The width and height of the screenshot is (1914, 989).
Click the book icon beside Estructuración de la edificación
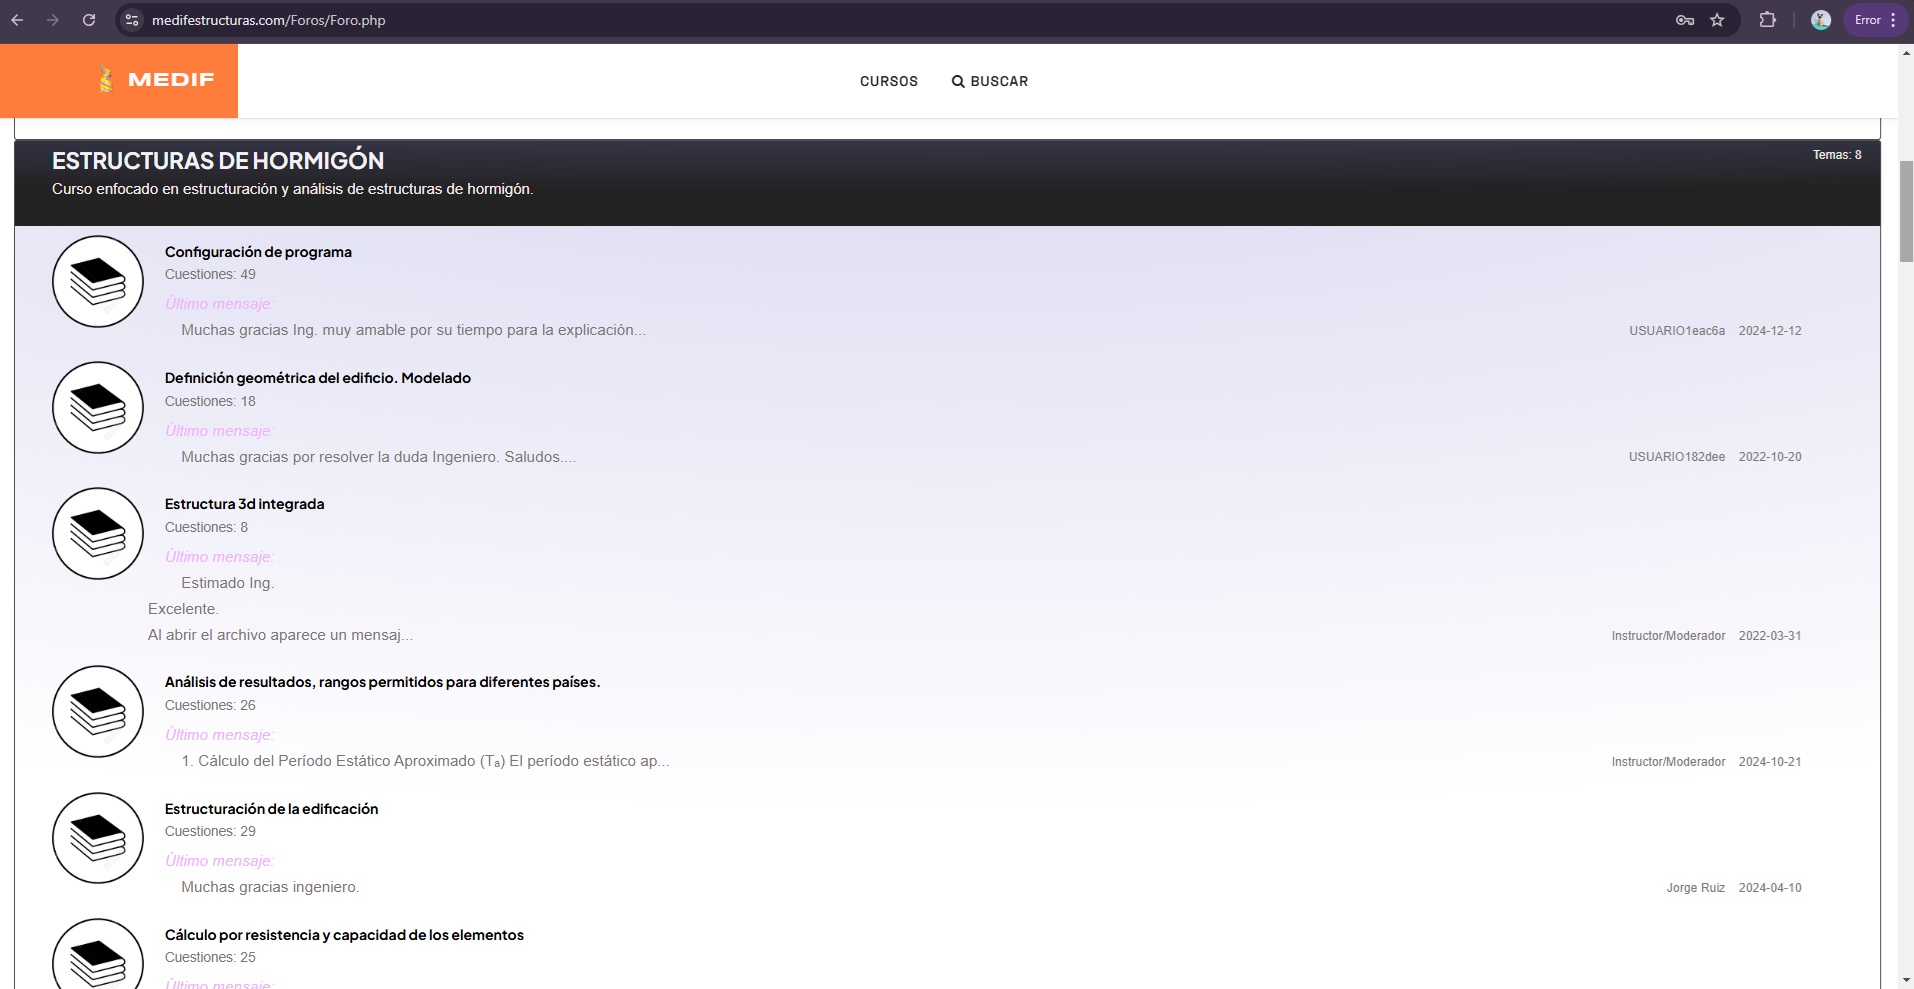(98, 838)
